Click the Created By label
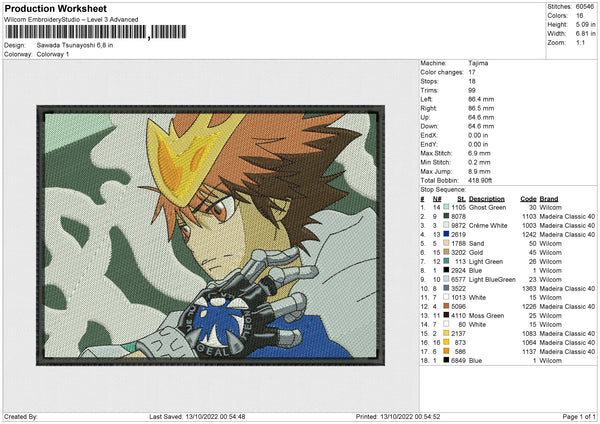This screenshot has width=600, height=424. pos(21,417)
